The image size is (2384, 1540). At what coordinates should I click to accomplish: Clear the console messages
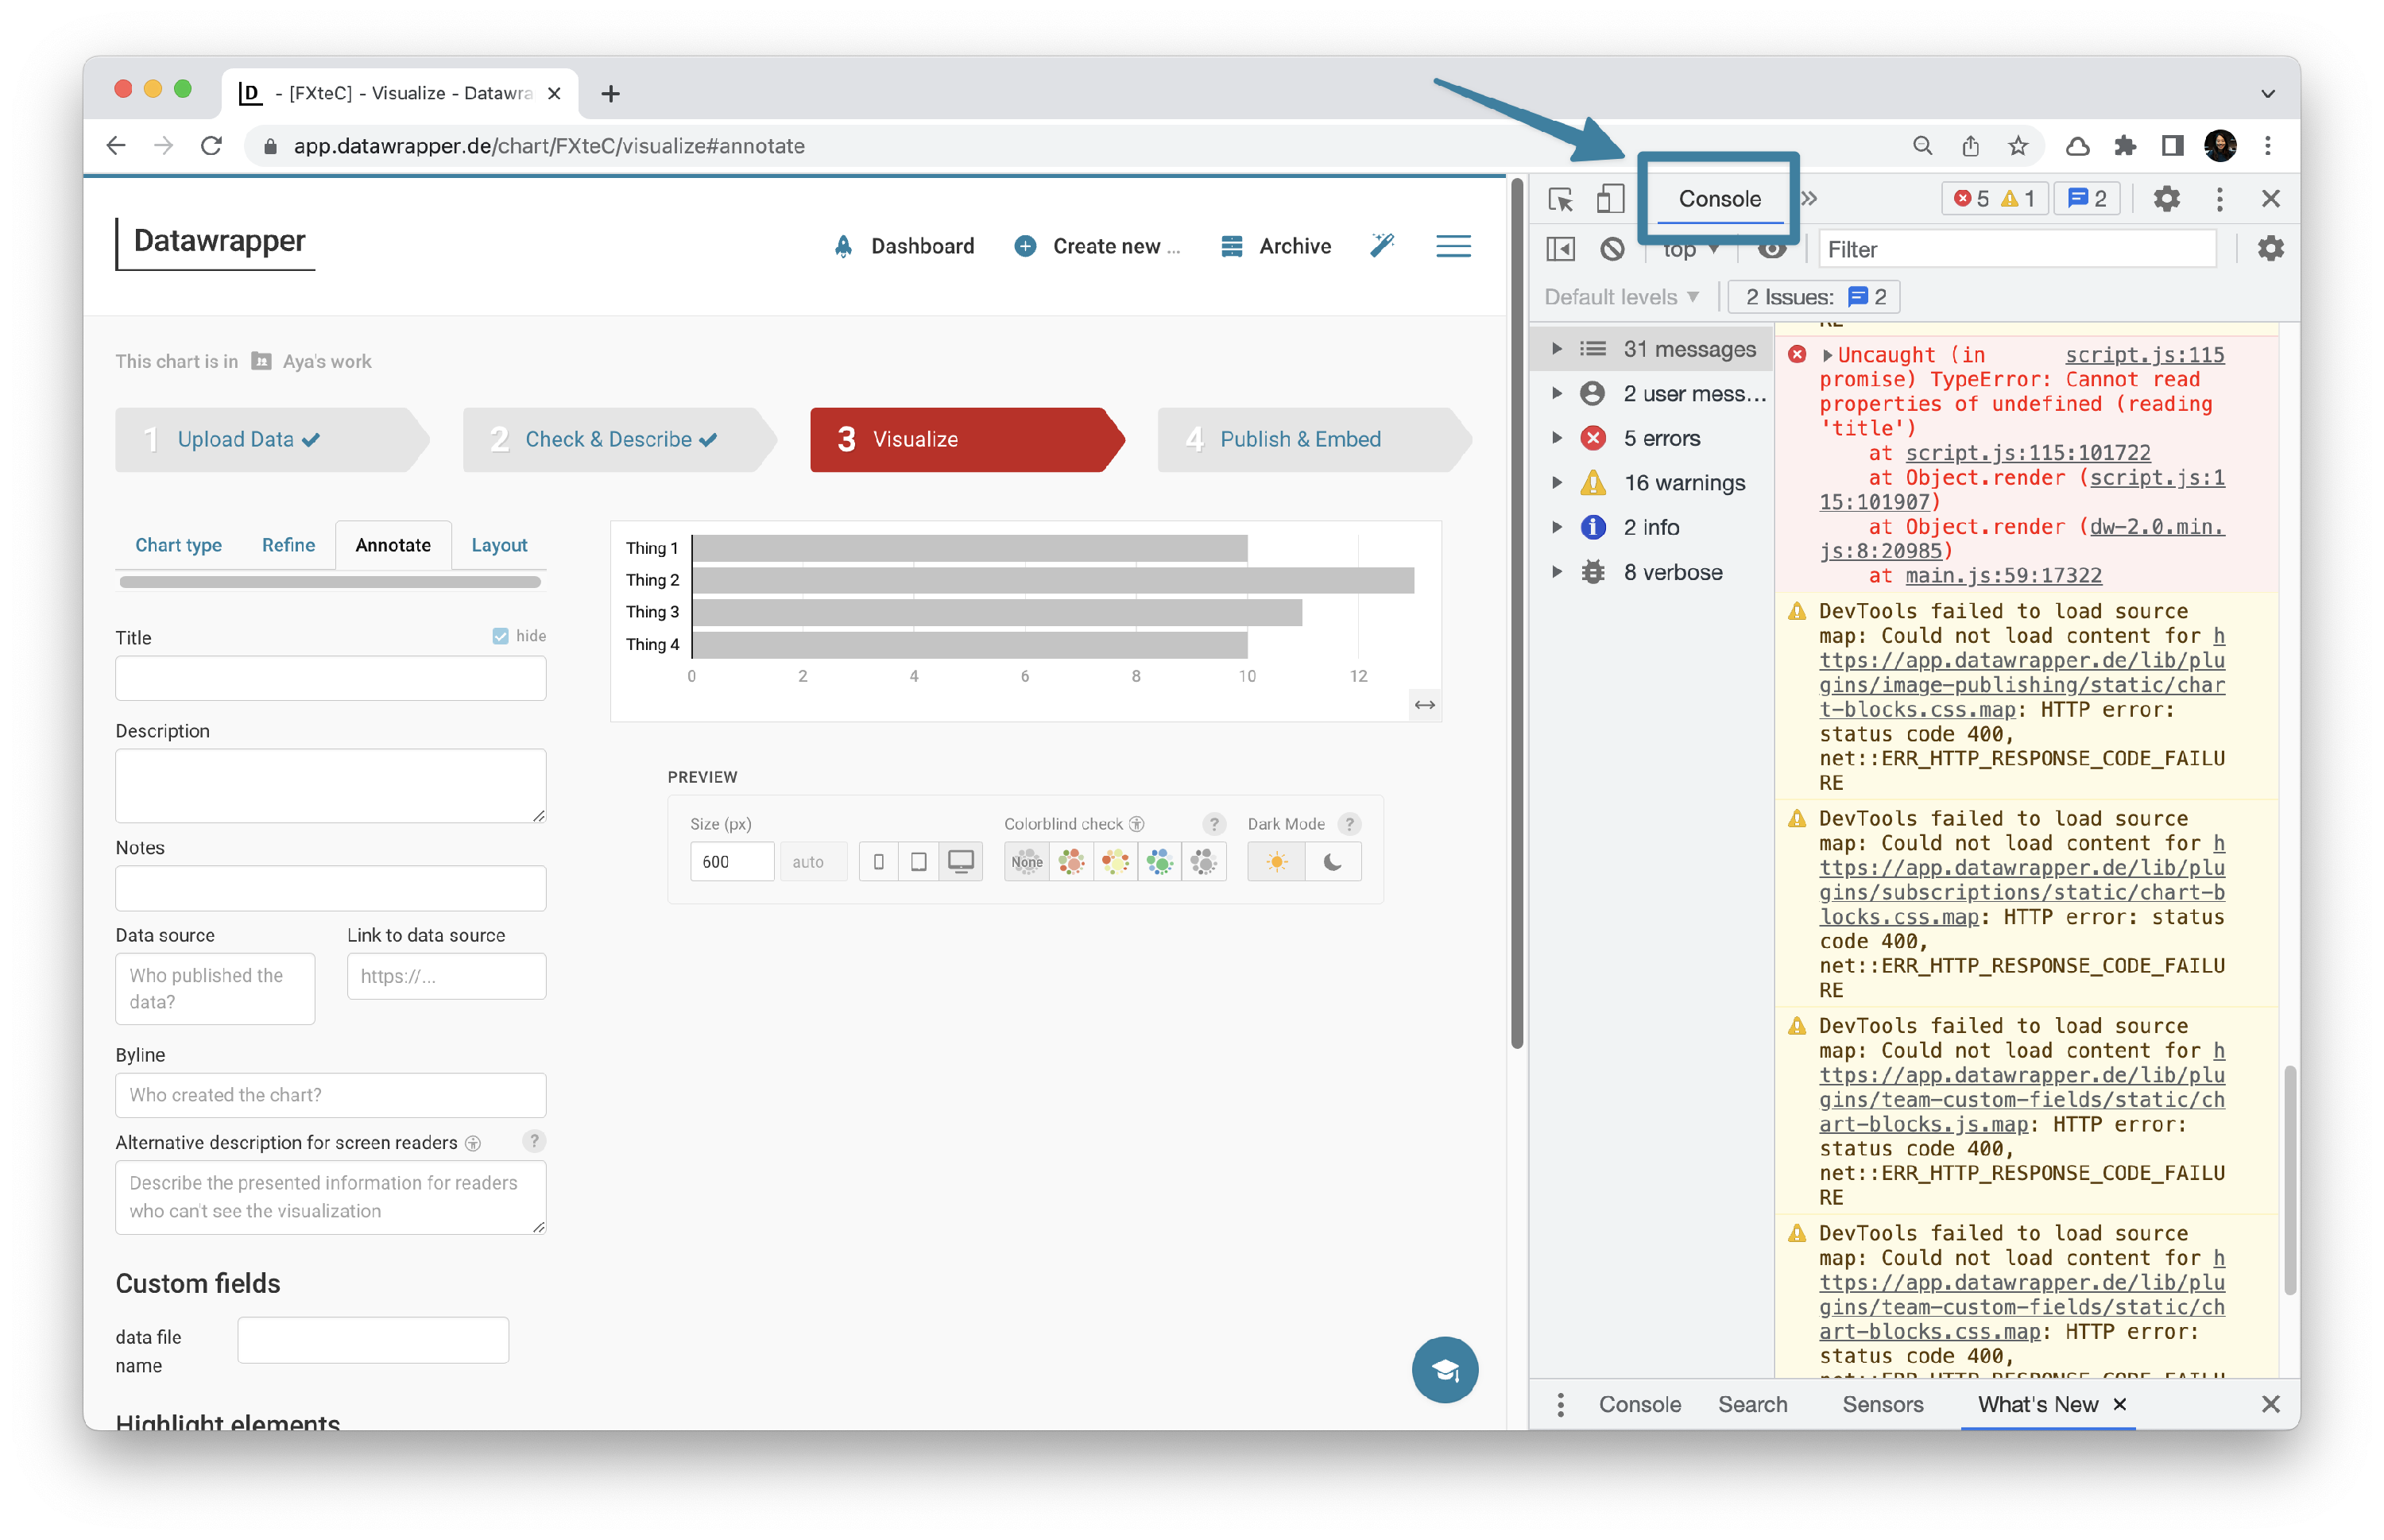click(x=1612, y=249)
